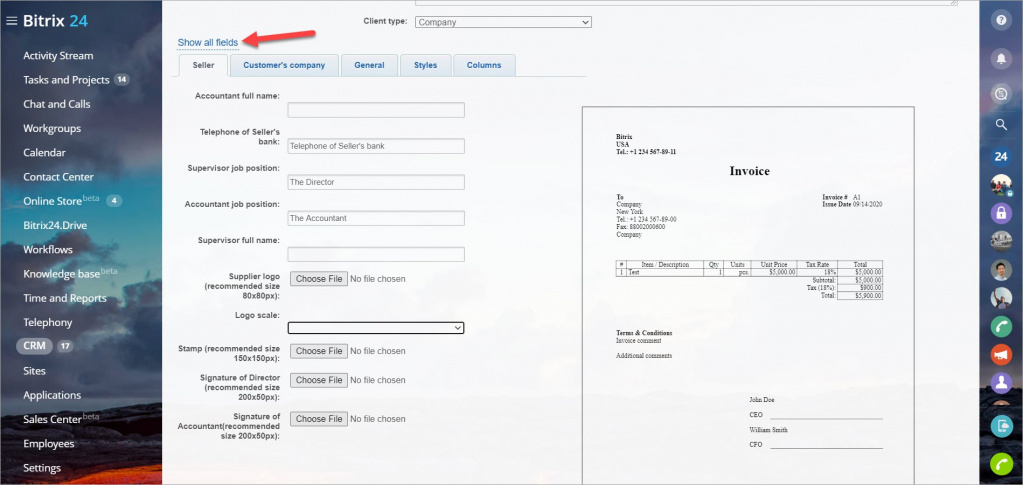Open the Styles tab
The image size is (1023, 485).
click(x=425, y=65)
